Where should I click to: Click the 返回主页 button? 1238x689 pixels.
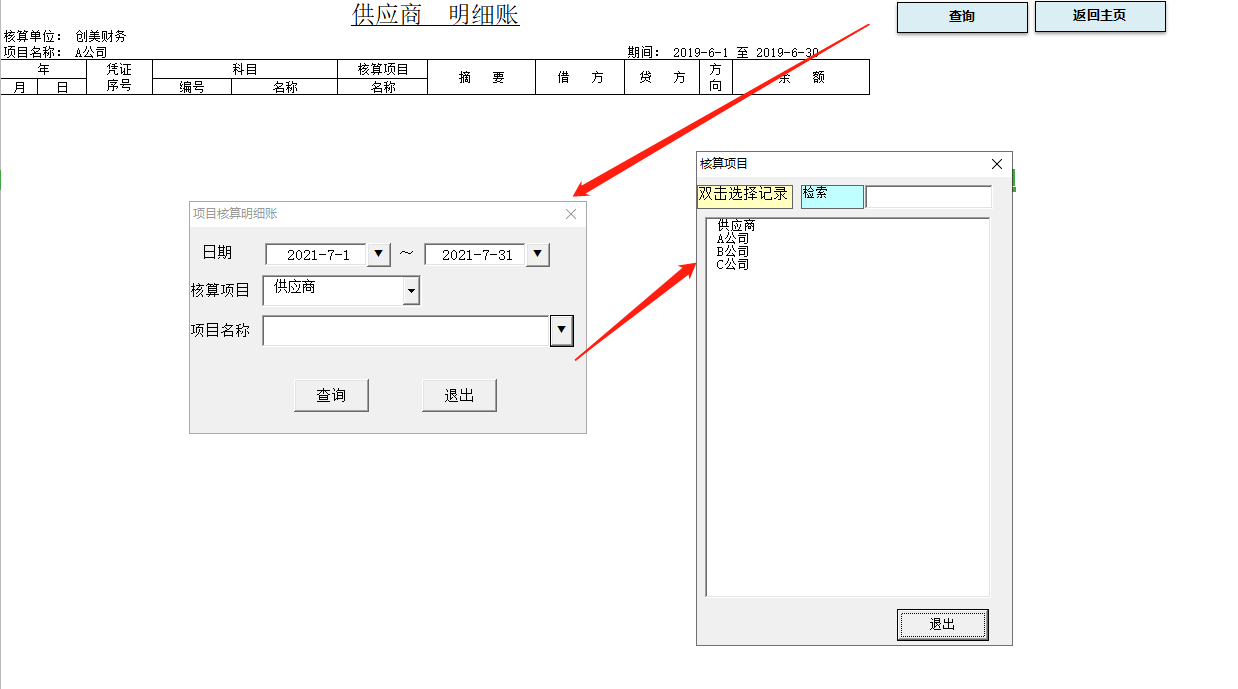click(x=1100, y=17)
